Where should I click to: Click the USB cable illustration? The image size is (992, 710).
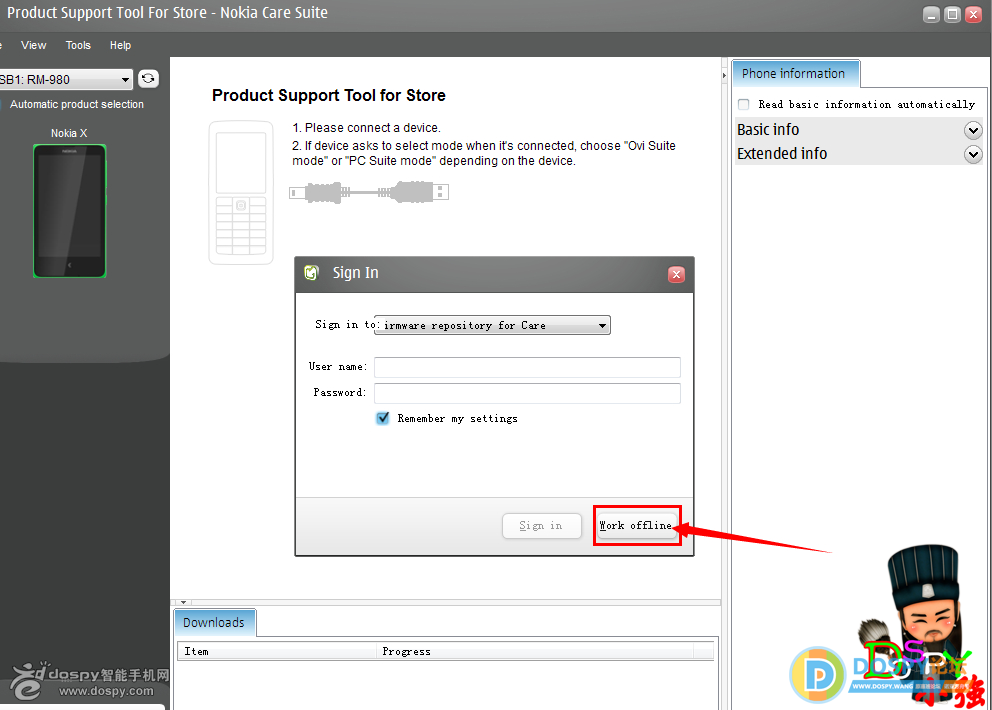(369, 192)
